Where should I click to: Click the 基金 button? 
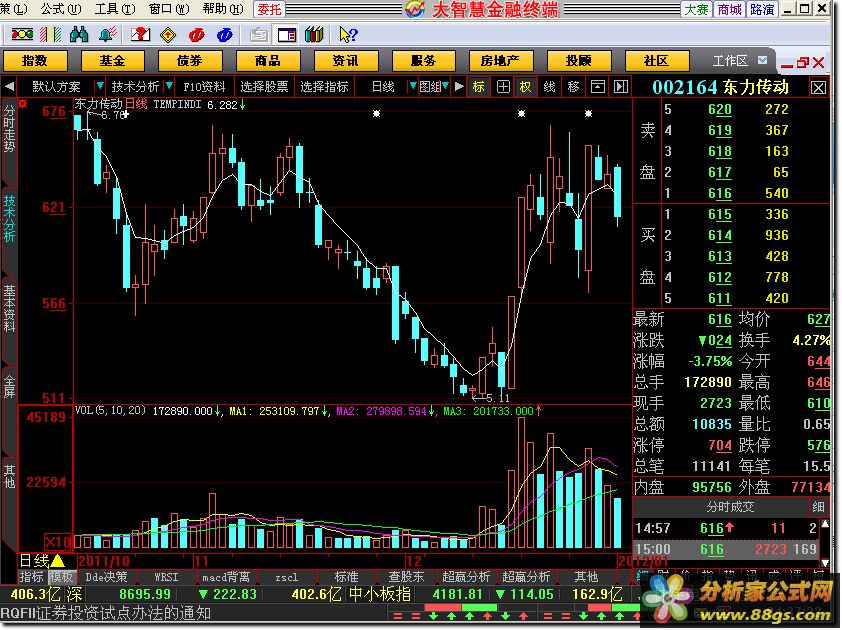click(x=112, y=61)
